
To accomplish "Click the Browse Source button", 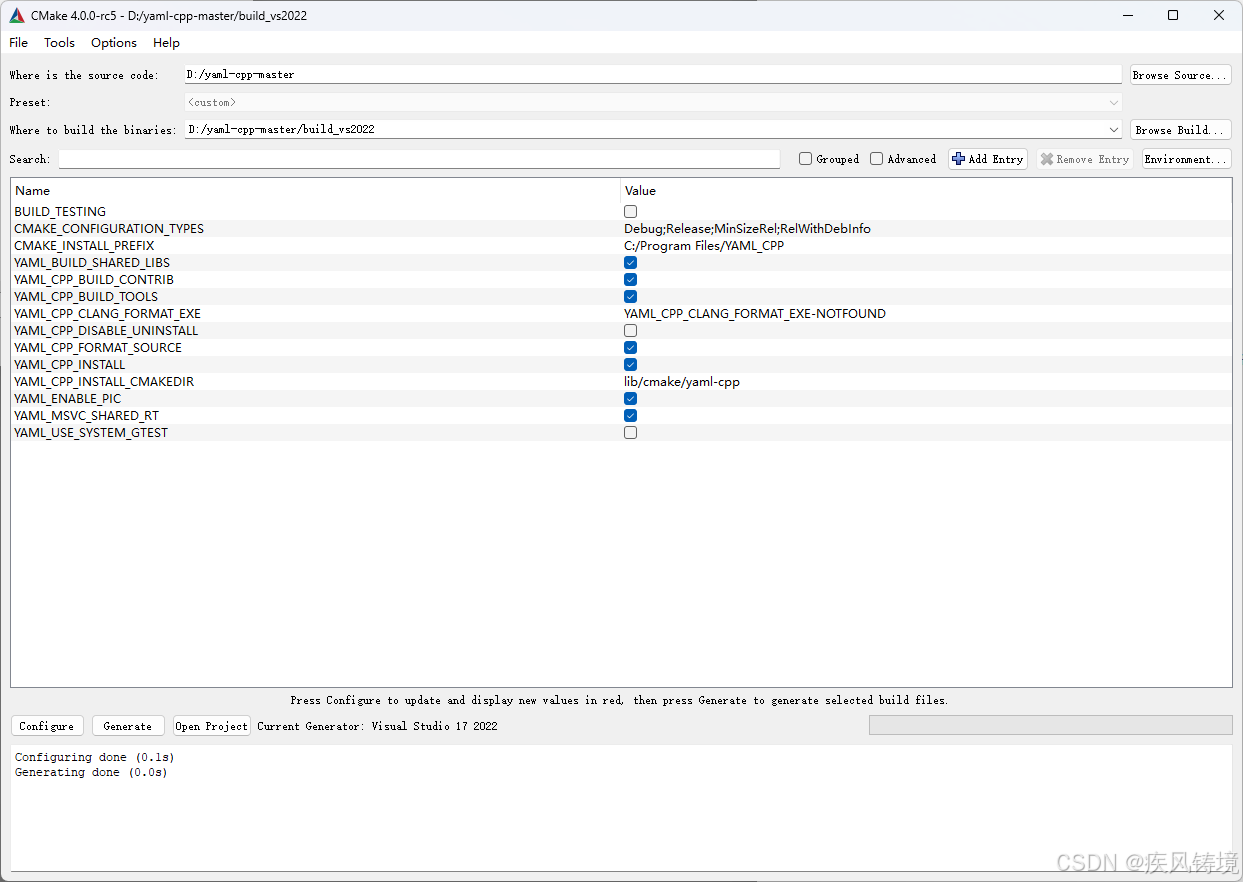I will click(1181, 75).
